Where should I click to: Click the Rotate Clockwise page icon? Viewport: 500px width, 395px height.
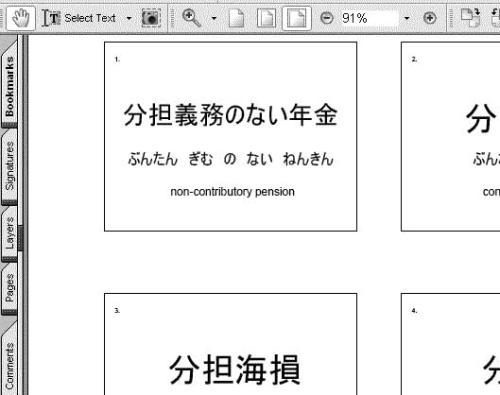pos(470,18)
